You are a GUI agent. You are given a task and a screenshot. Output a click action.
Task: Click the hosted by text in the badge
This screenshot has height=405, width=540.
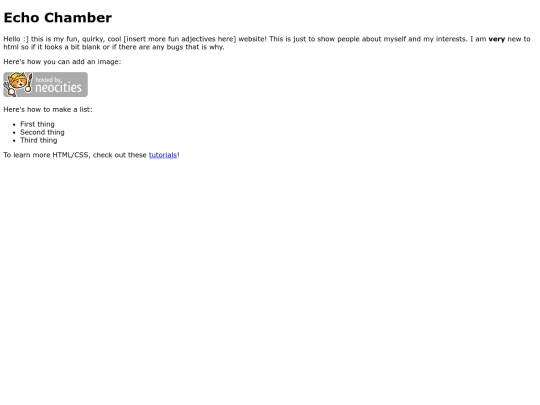coord(48,80)
